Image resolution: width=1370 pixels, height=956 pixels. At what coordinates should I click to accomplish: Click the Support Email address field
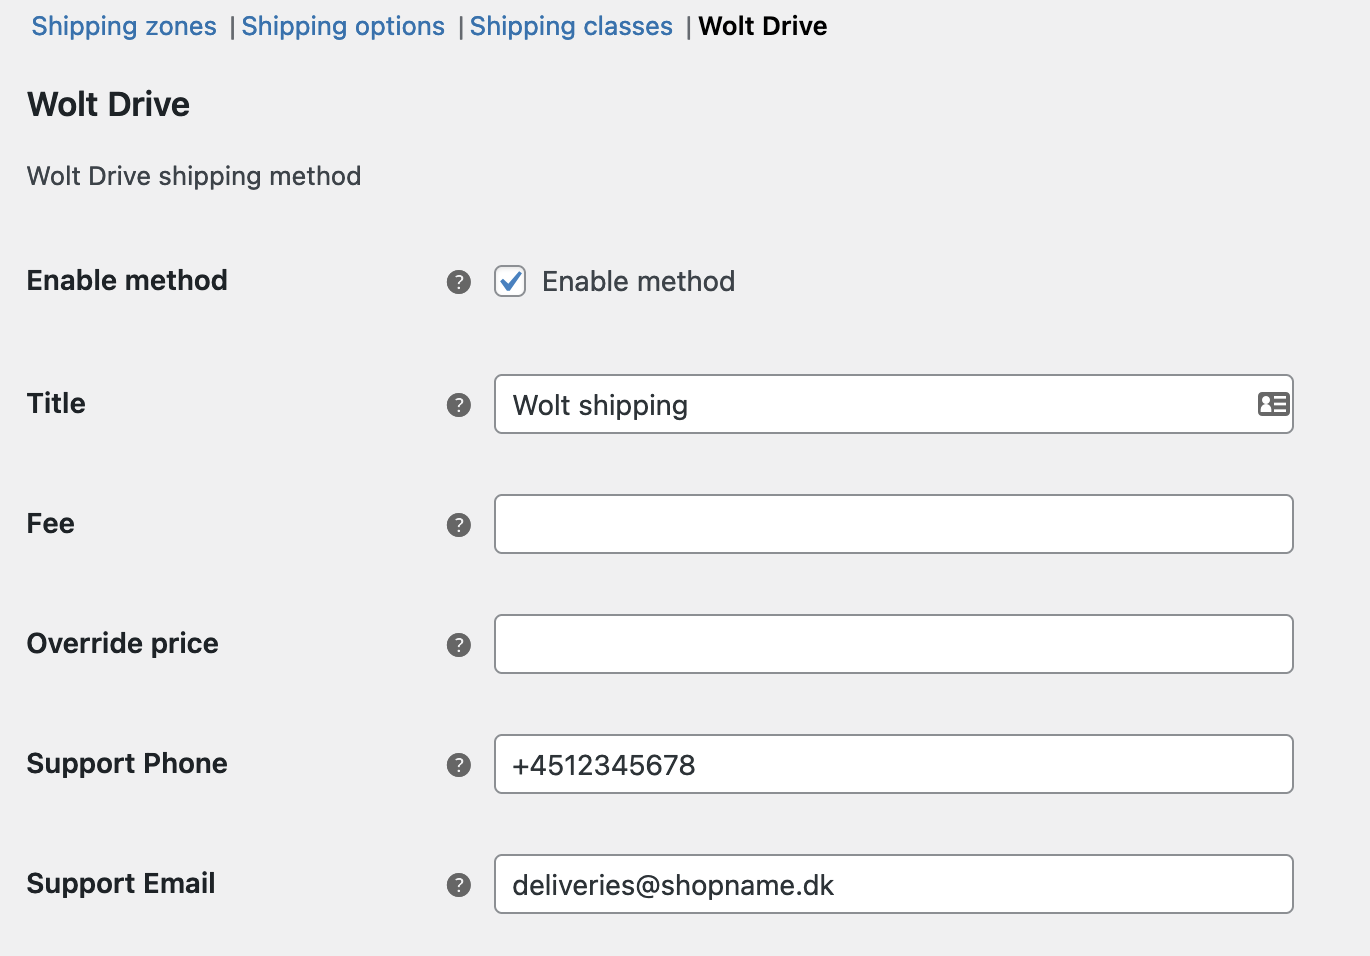coord(894,884)
